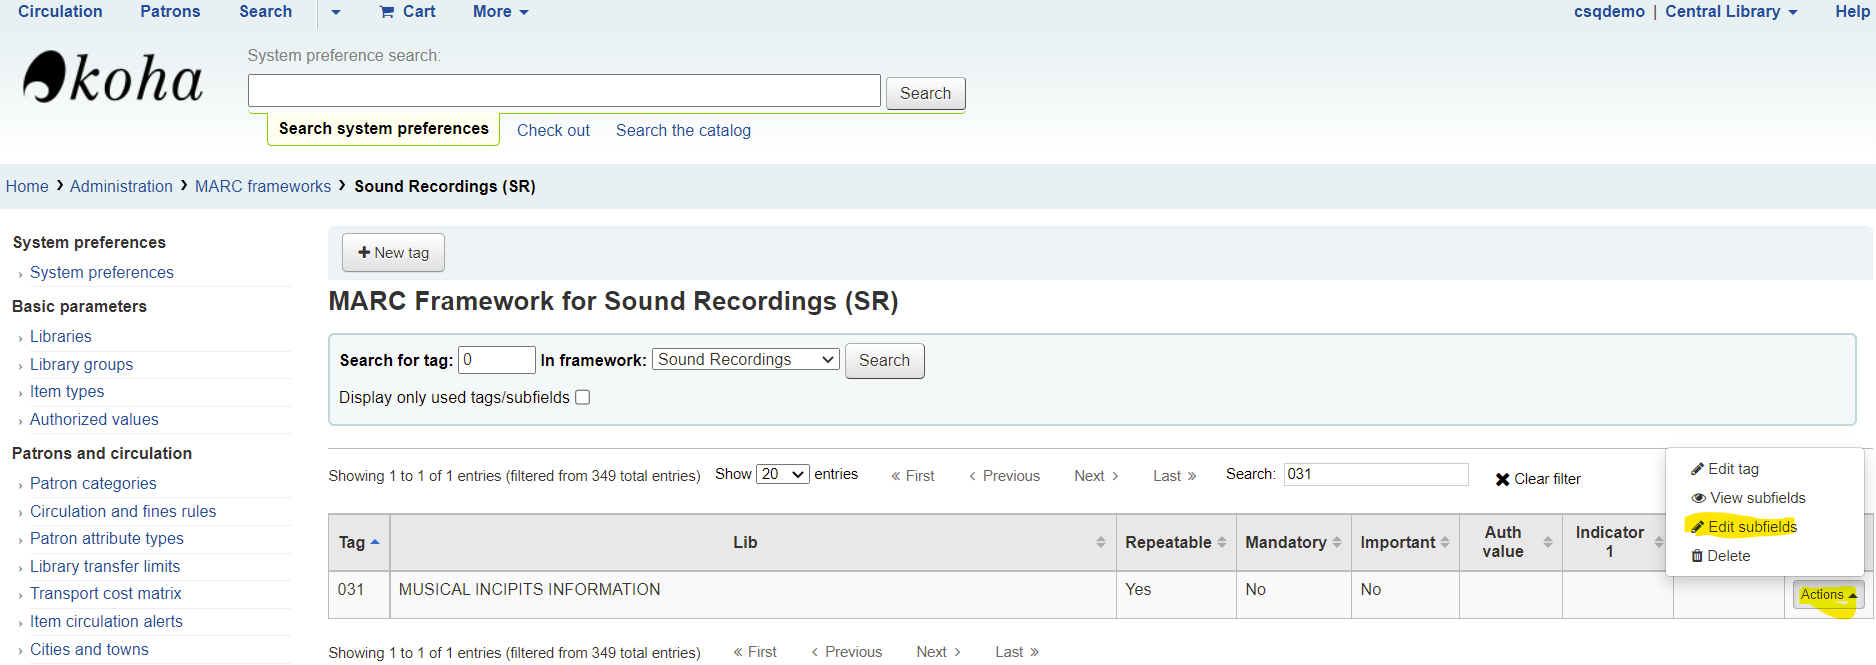Open the dropdown arrow next to Search menu
Image resolution: width=1876 pixels, height=665 pixels.
coord(336,12)
